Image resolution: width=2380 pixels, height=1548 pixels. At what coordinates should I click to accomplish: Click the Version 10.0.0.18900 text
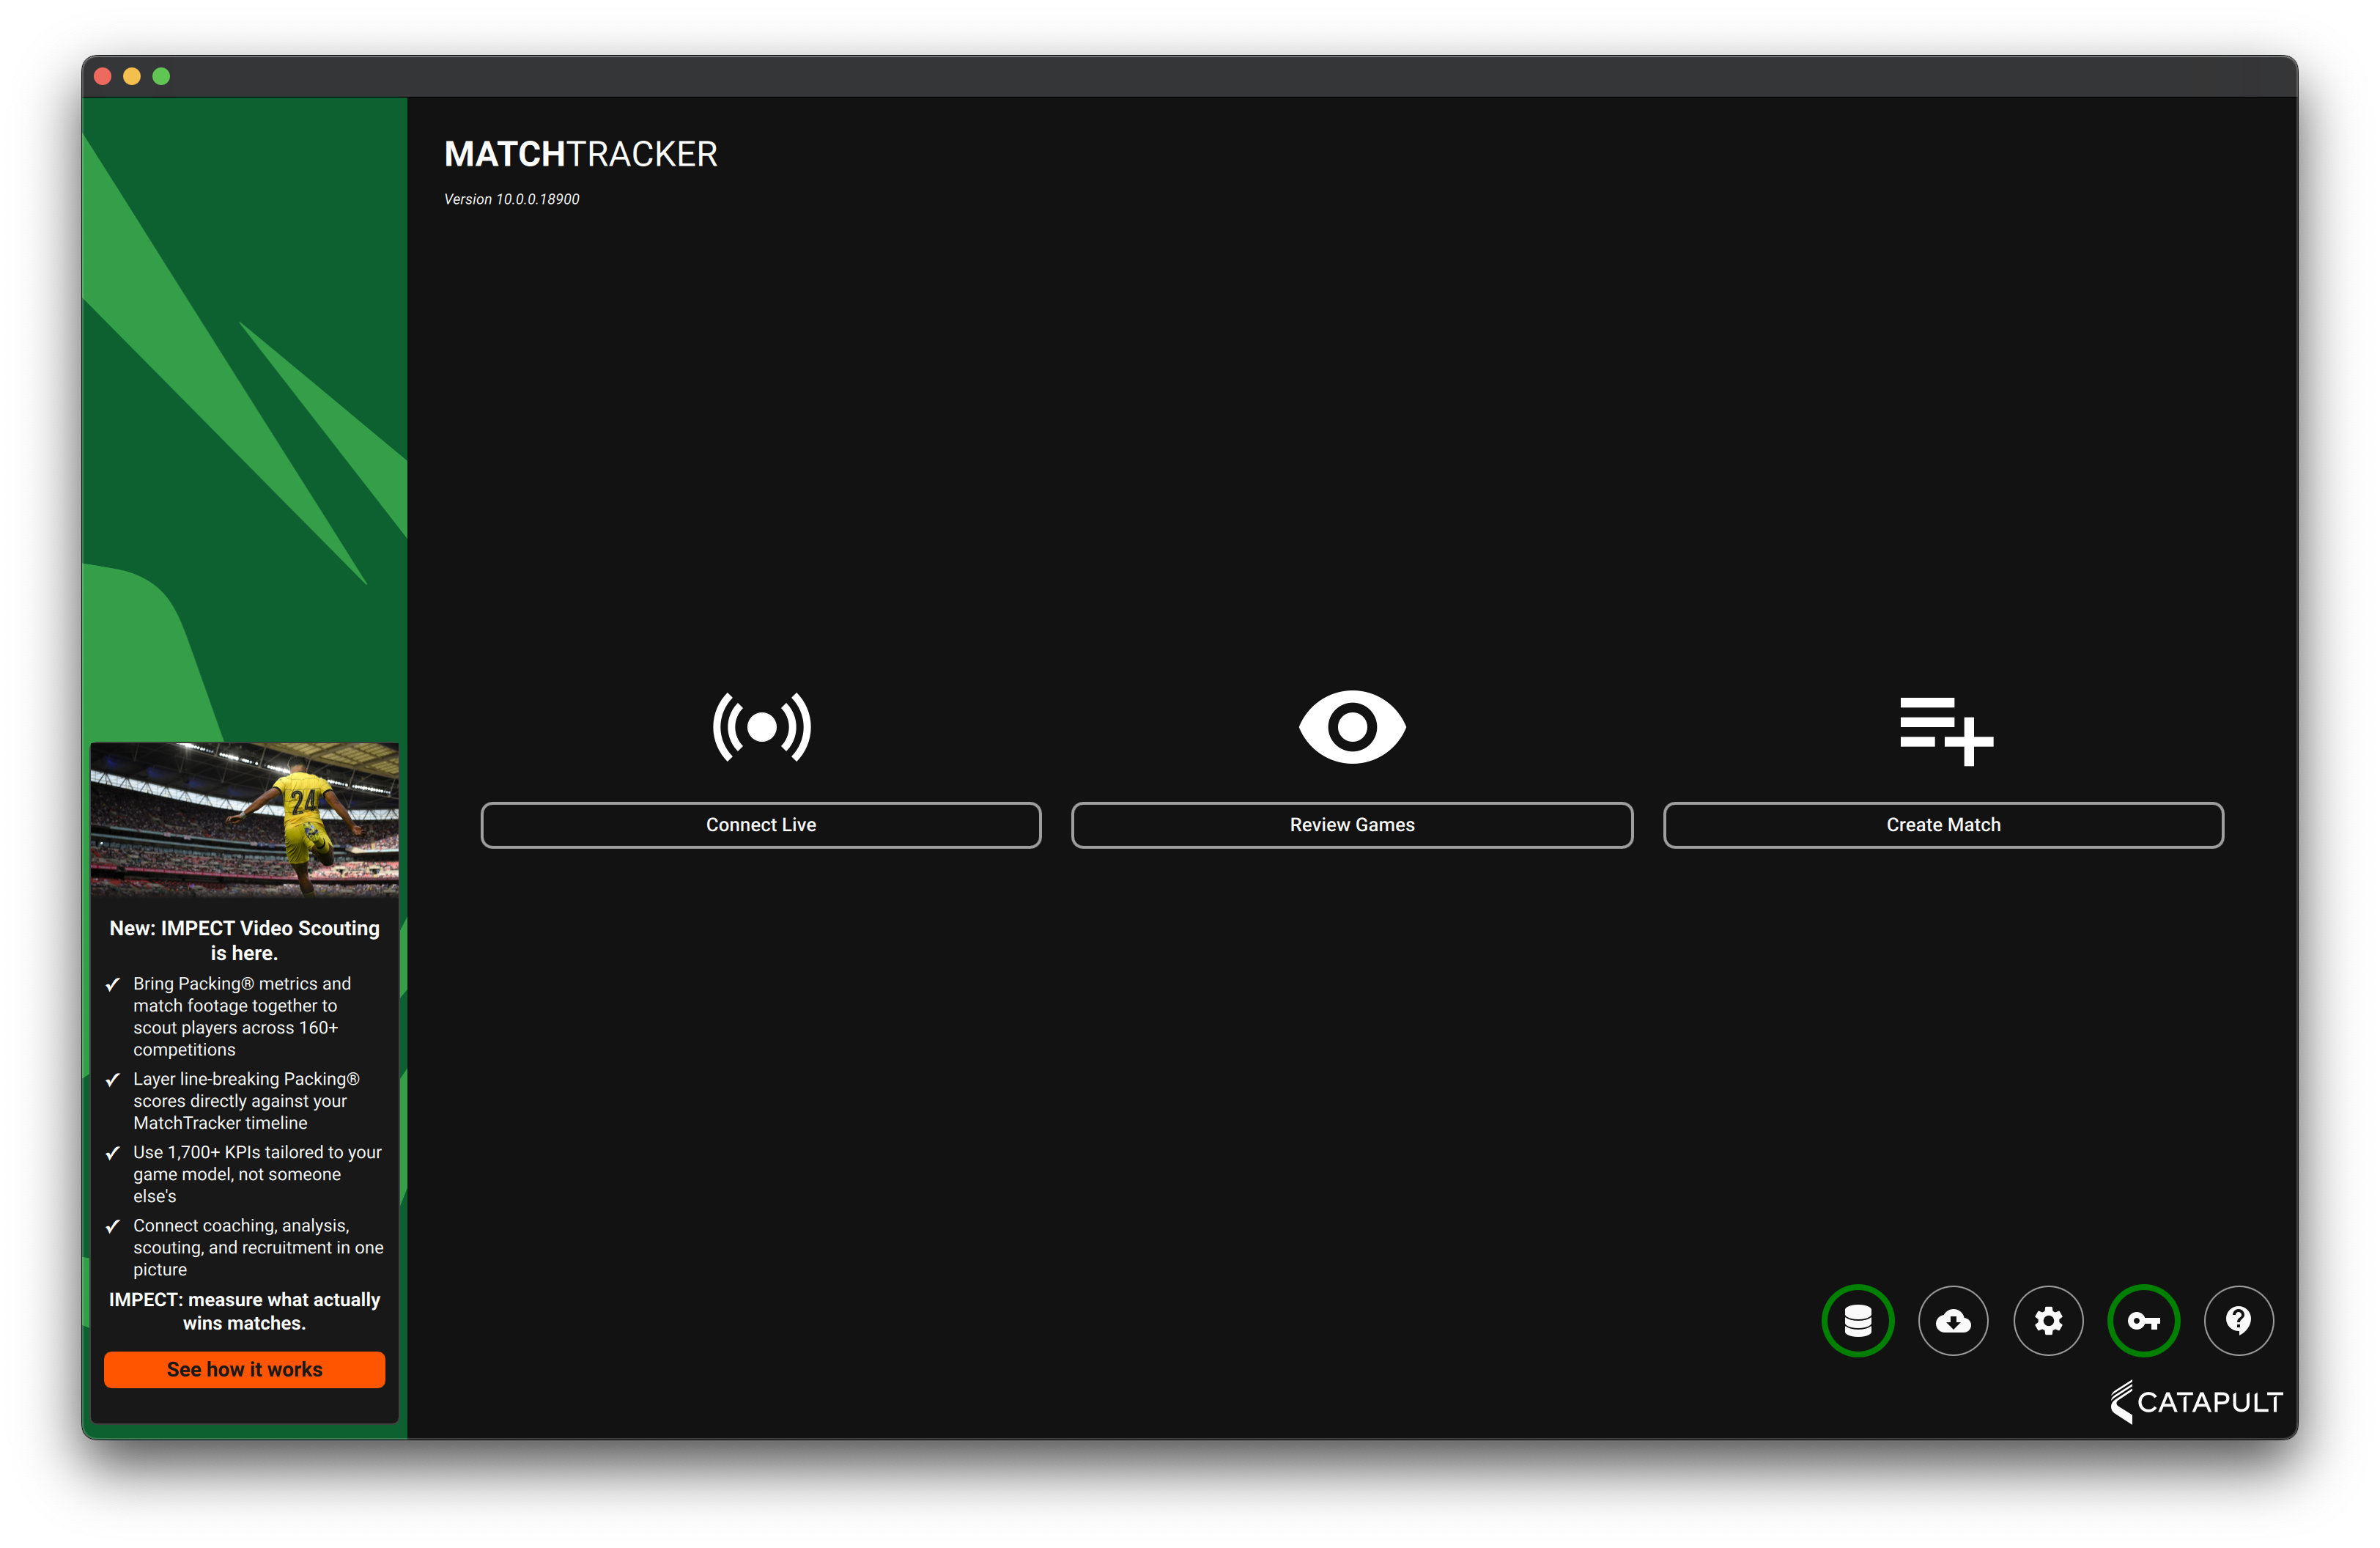[x=512, y=199]
